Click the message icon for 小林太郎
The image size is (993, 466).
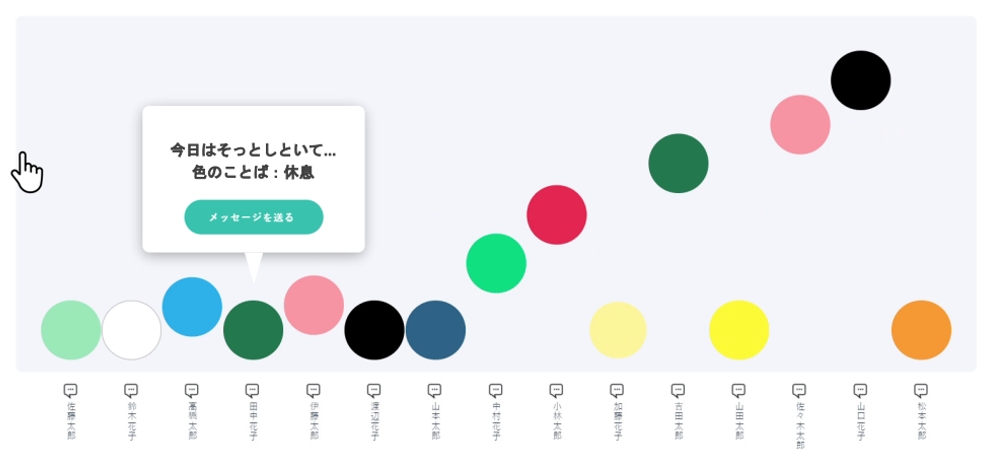pyautogui.click(x=556, y=390)
